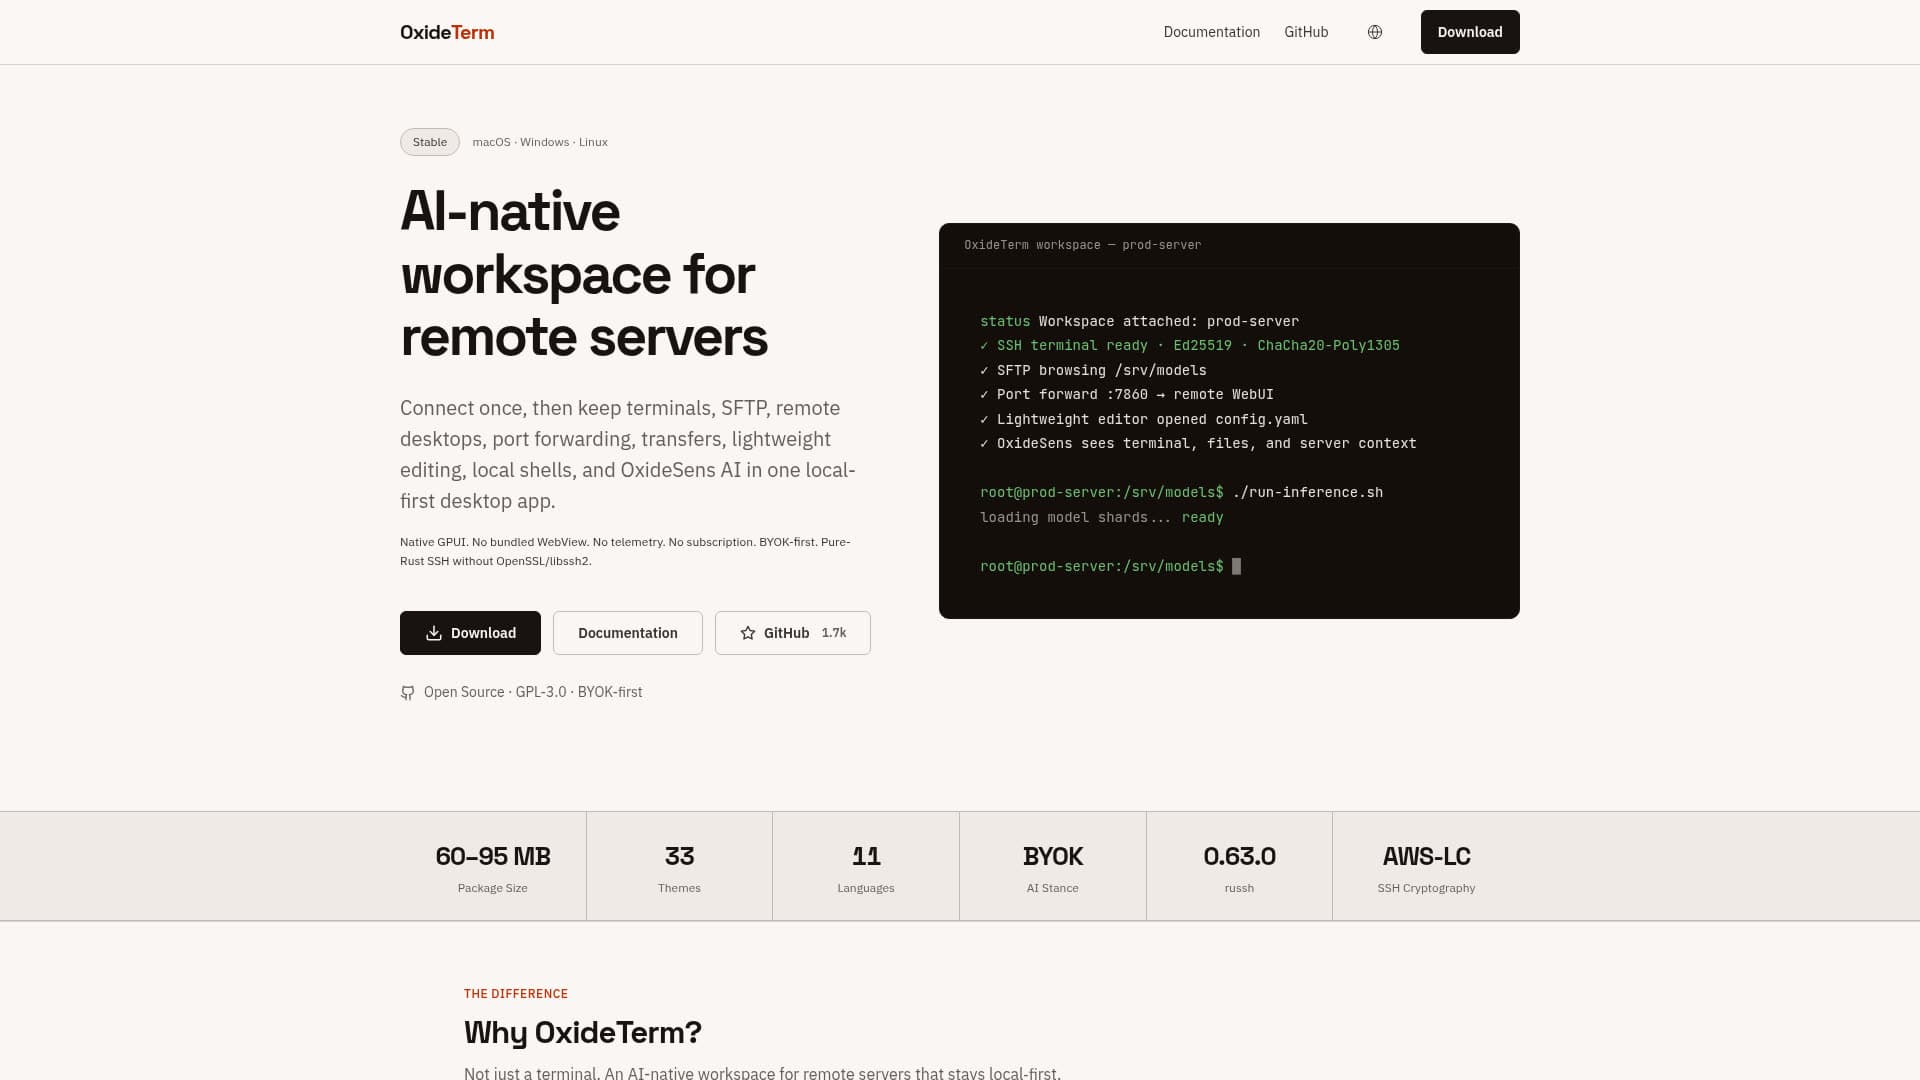Click './run-inference.sh' command in terminal
Image resolution: width=1920 pixels, height=1080 pixels.
tap(1308, 492)
